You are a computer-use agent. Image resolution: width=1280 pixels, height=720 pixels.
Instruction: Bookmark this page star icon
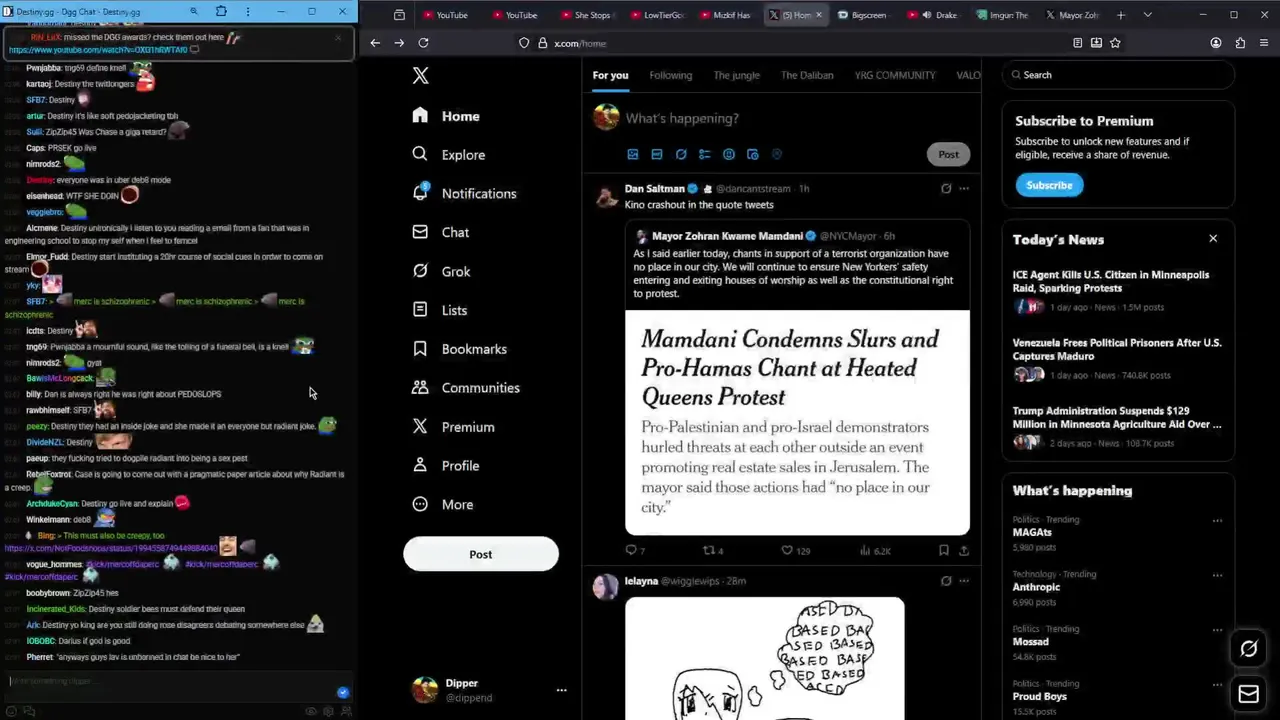tap(1115, 43)
